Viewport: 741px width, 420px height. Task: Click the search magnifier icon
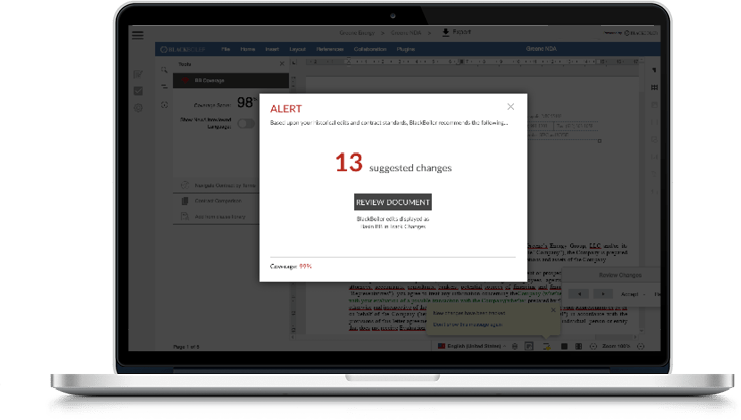point(164,70)
